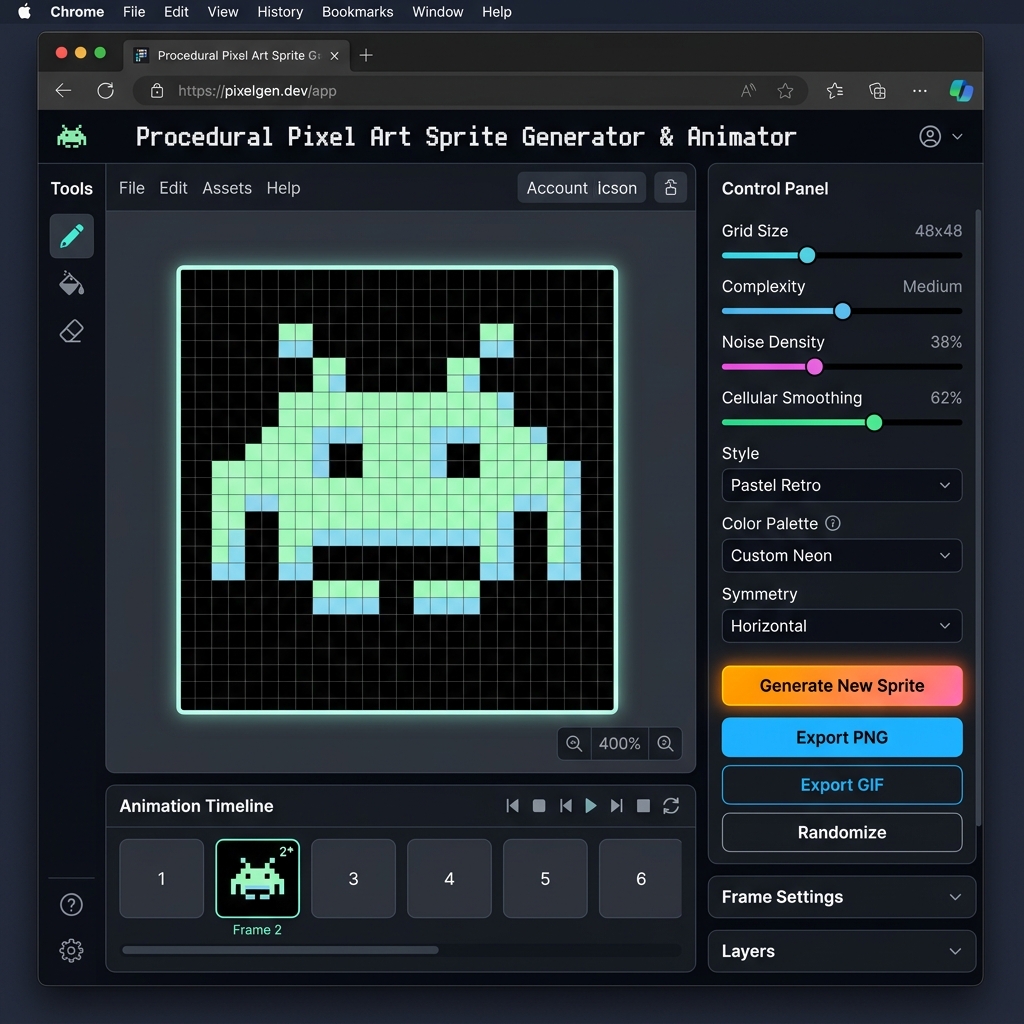Open the macOS Window menu
This screenshot has width=1024, height=1024.
click(438, 12)
